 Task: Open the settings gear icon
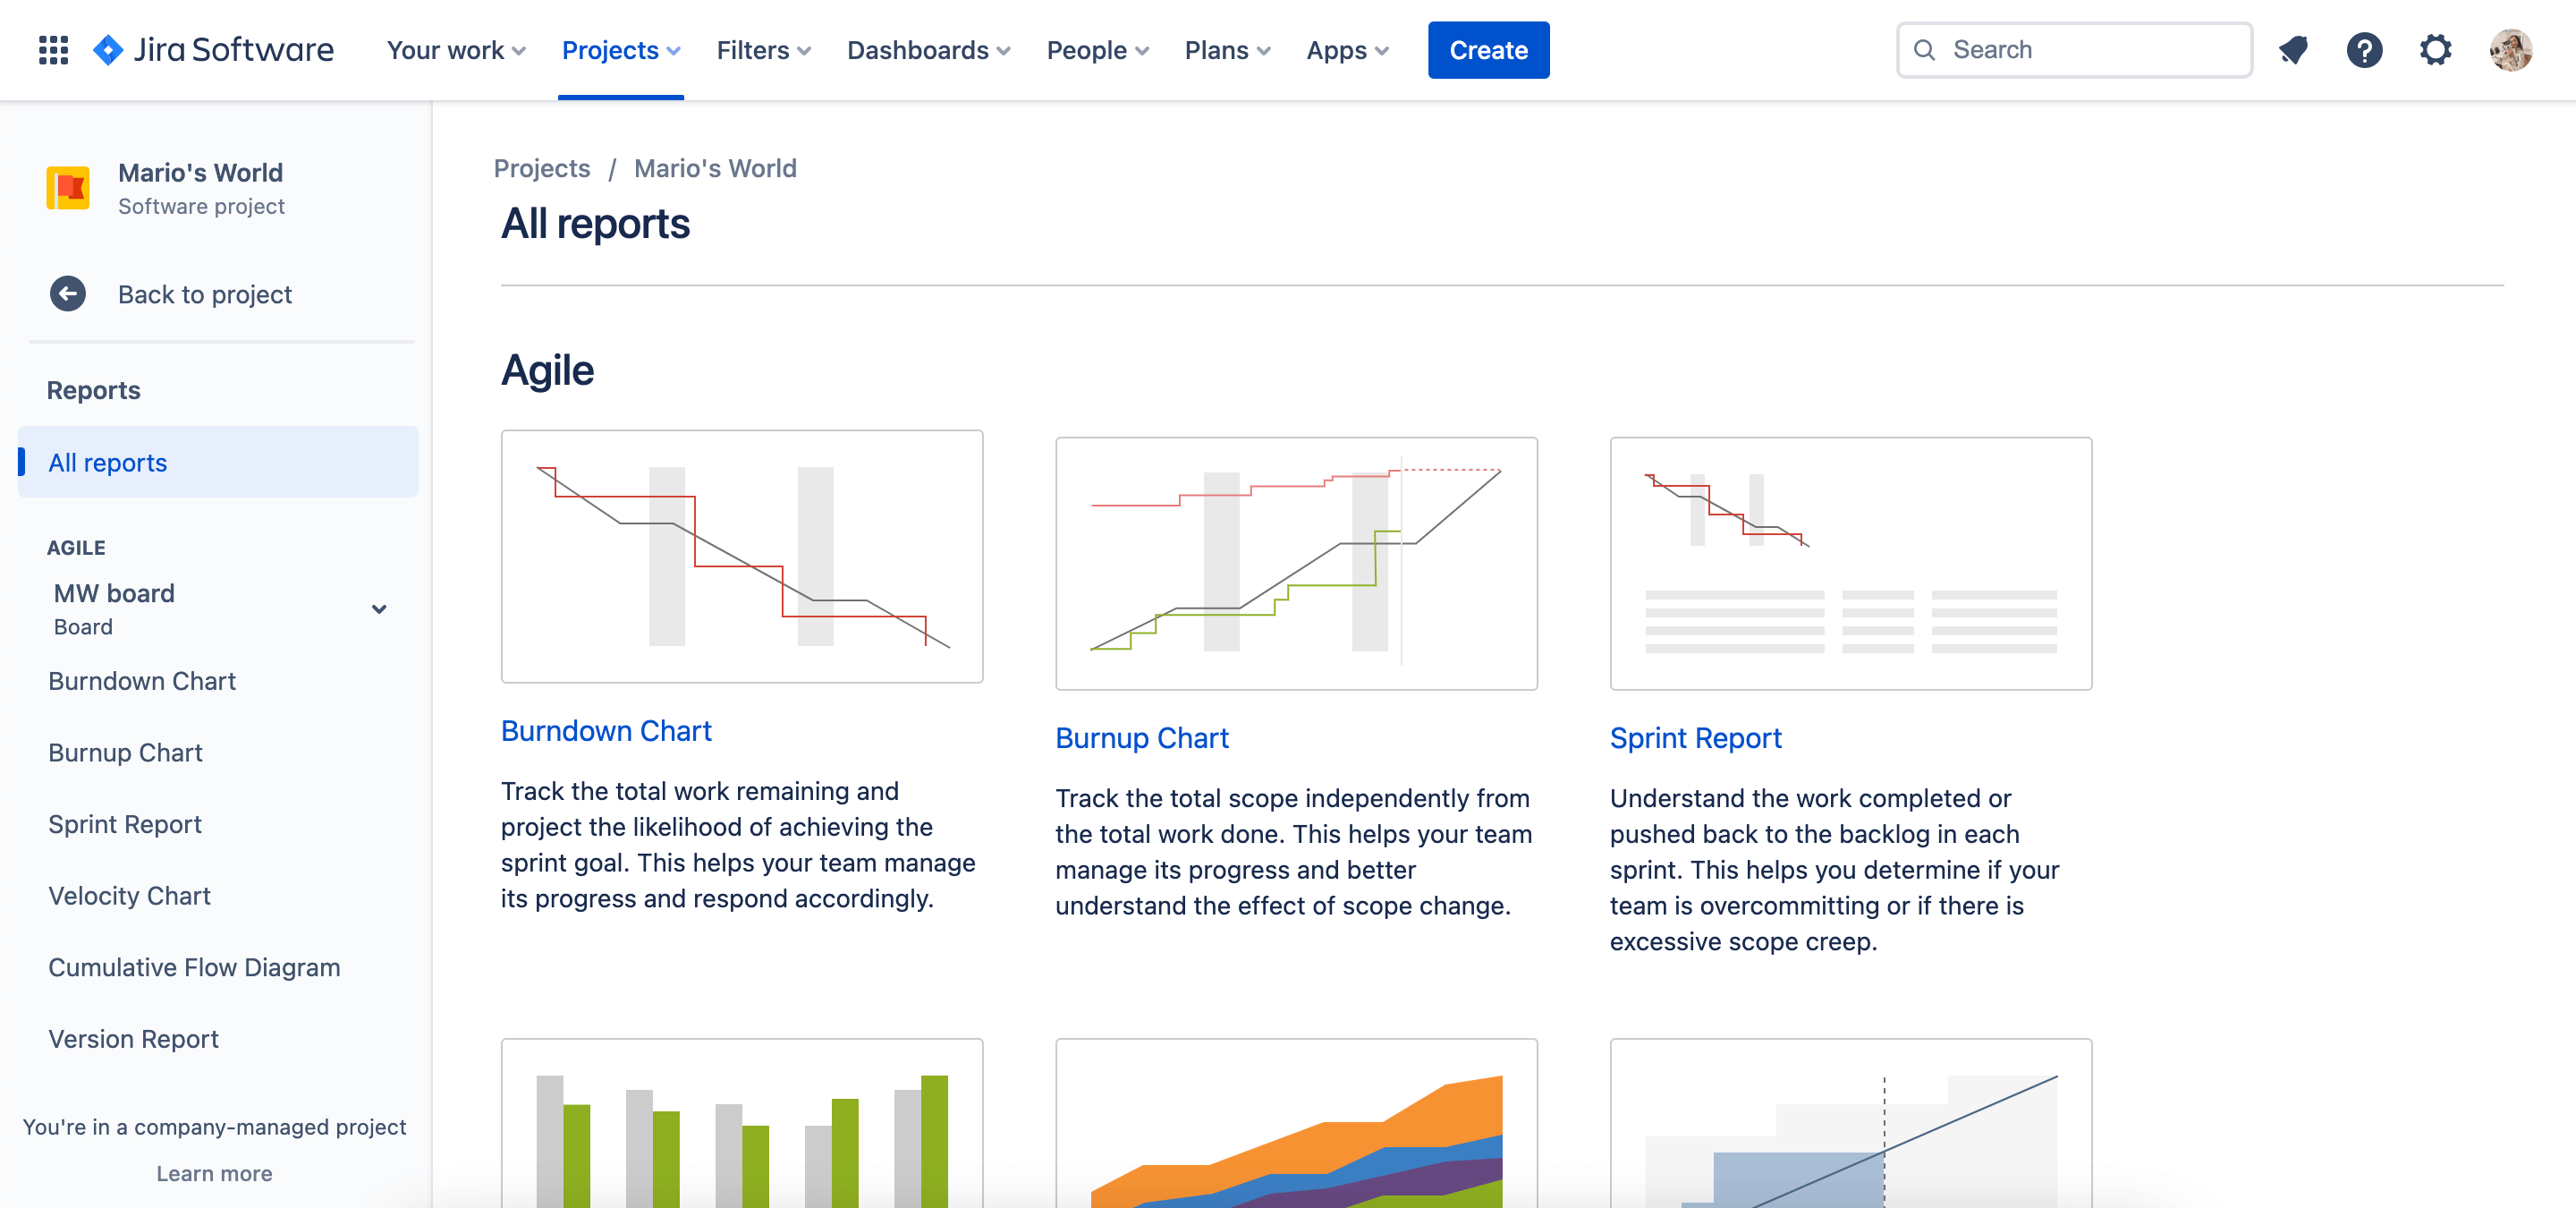coord(2438,49)
